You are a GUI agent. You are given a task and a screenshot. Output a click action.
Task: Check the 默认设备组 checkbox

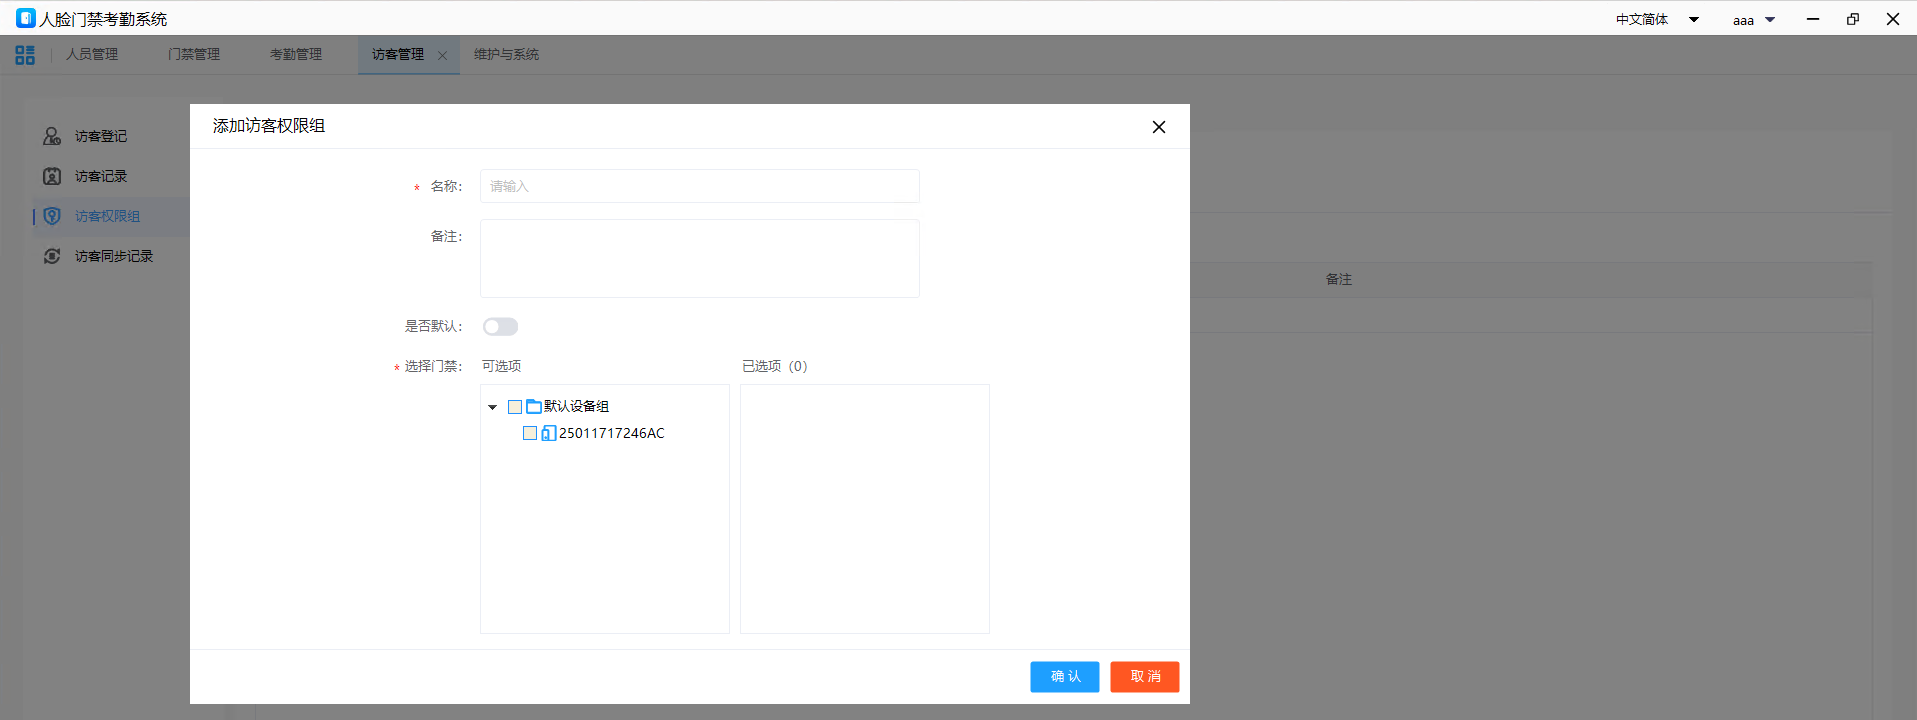tap(515, 407)
